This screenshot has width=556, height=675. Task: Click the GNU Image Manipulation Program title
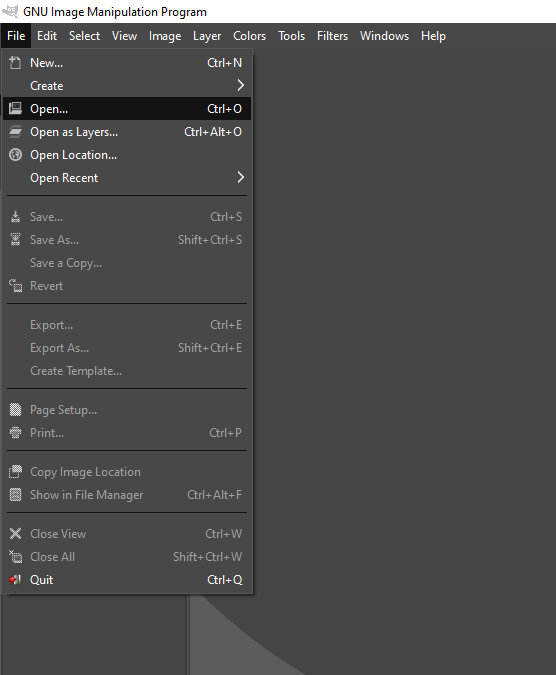pos(115,12)
